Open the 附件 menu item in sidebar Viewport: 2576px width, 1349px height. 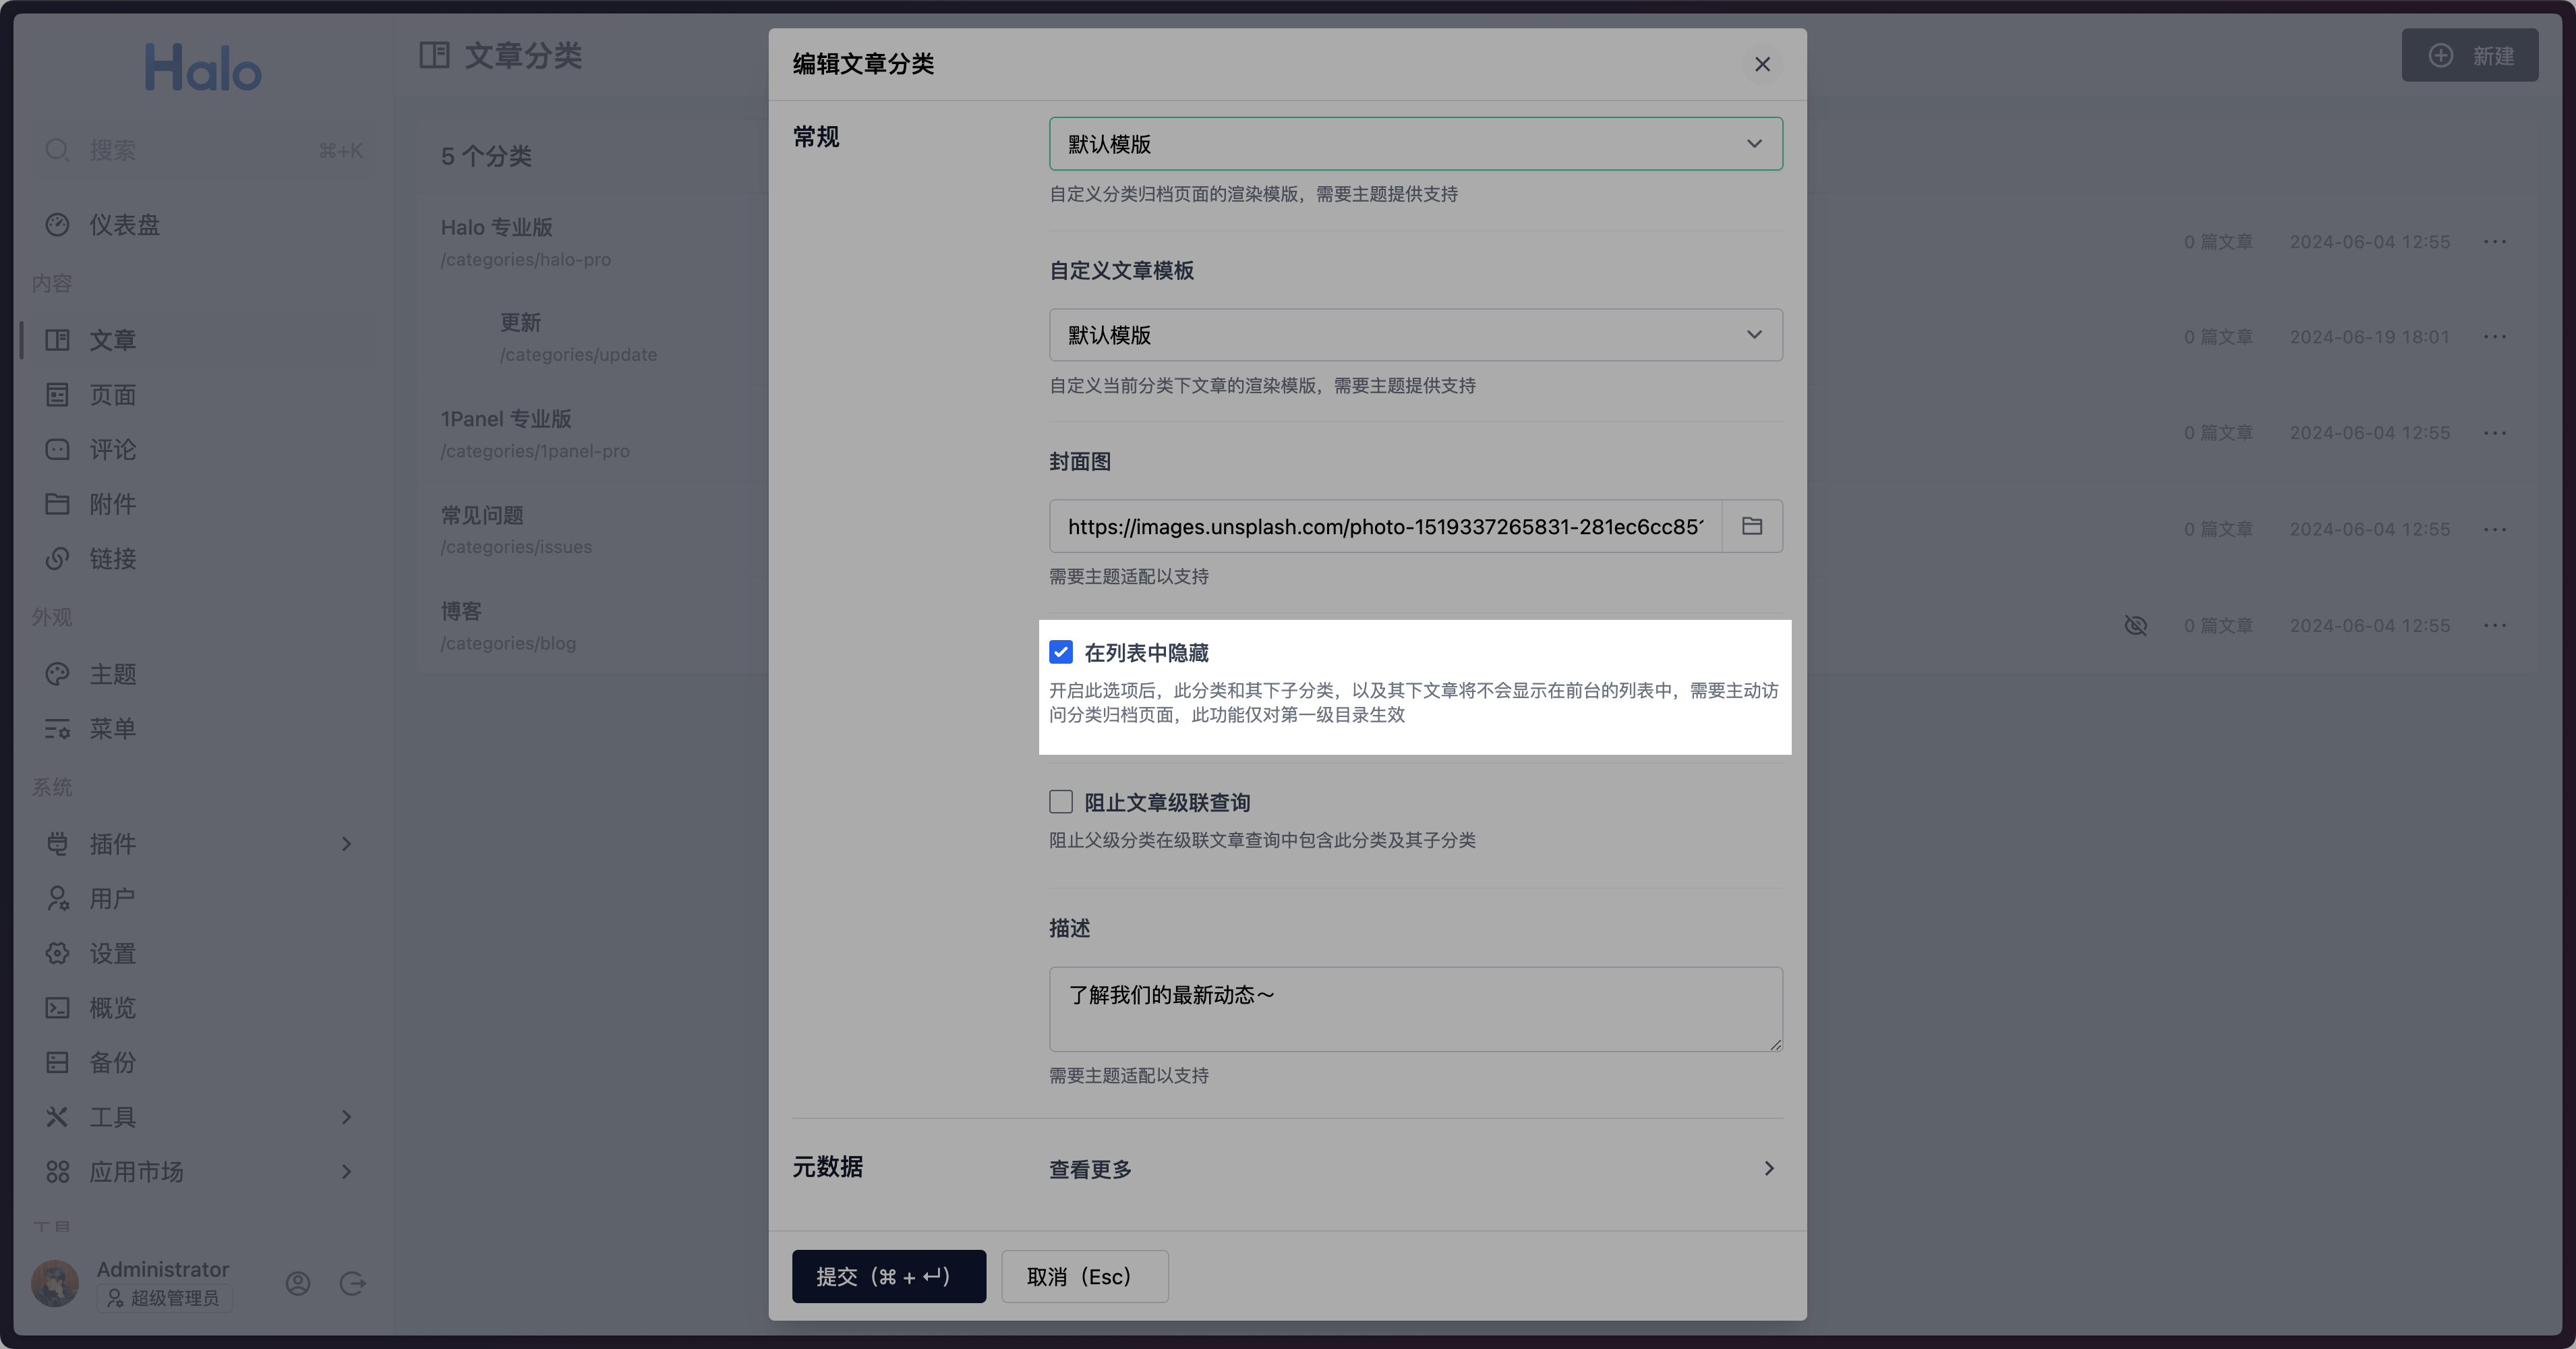112,504
